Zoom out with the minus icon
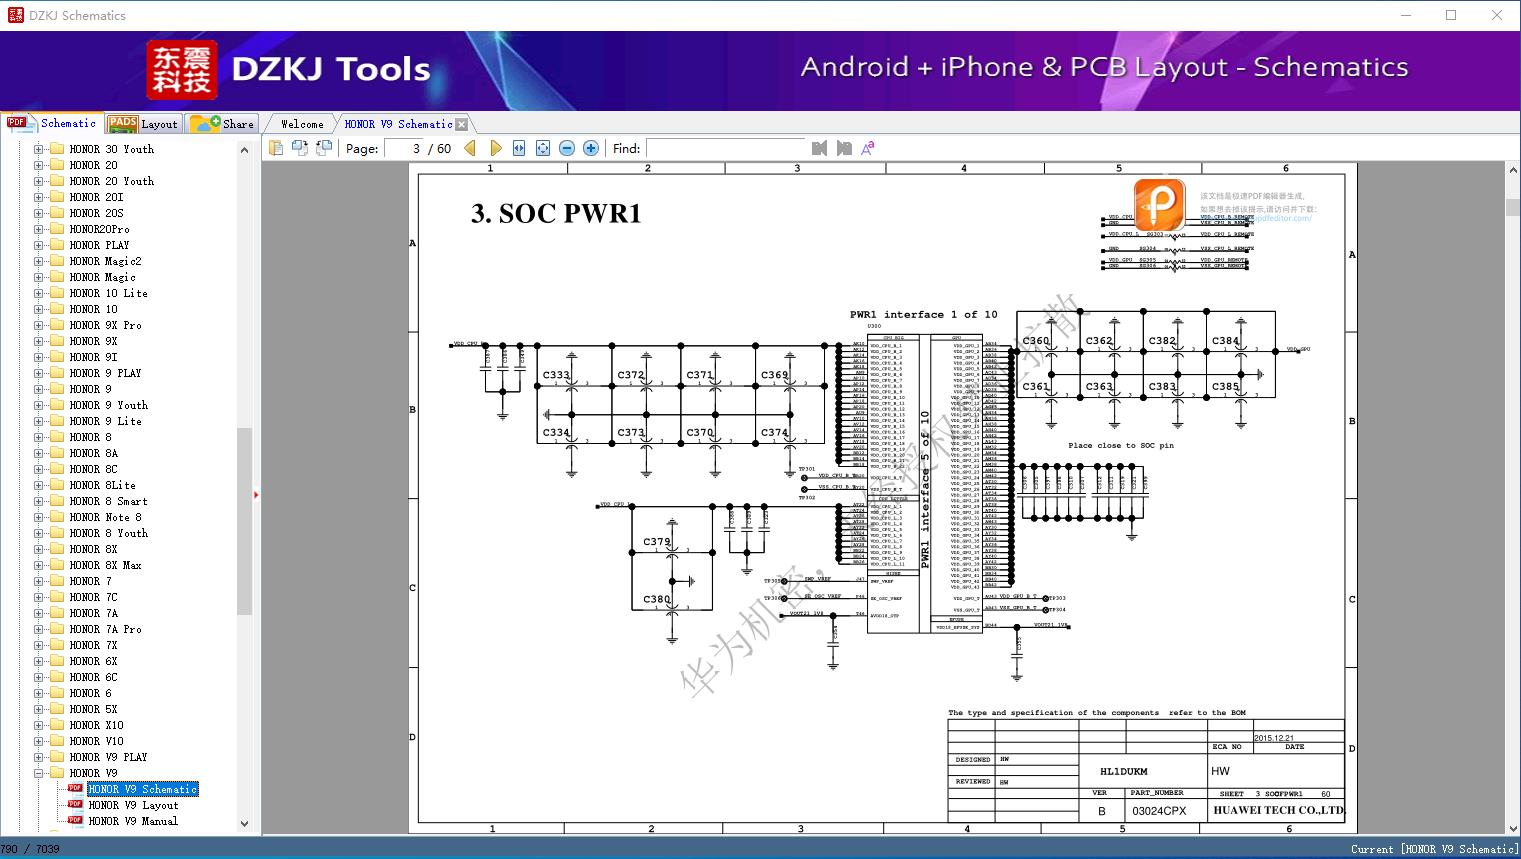The height and width of the screenshot is (859, 1521). [x=567, y=148]
